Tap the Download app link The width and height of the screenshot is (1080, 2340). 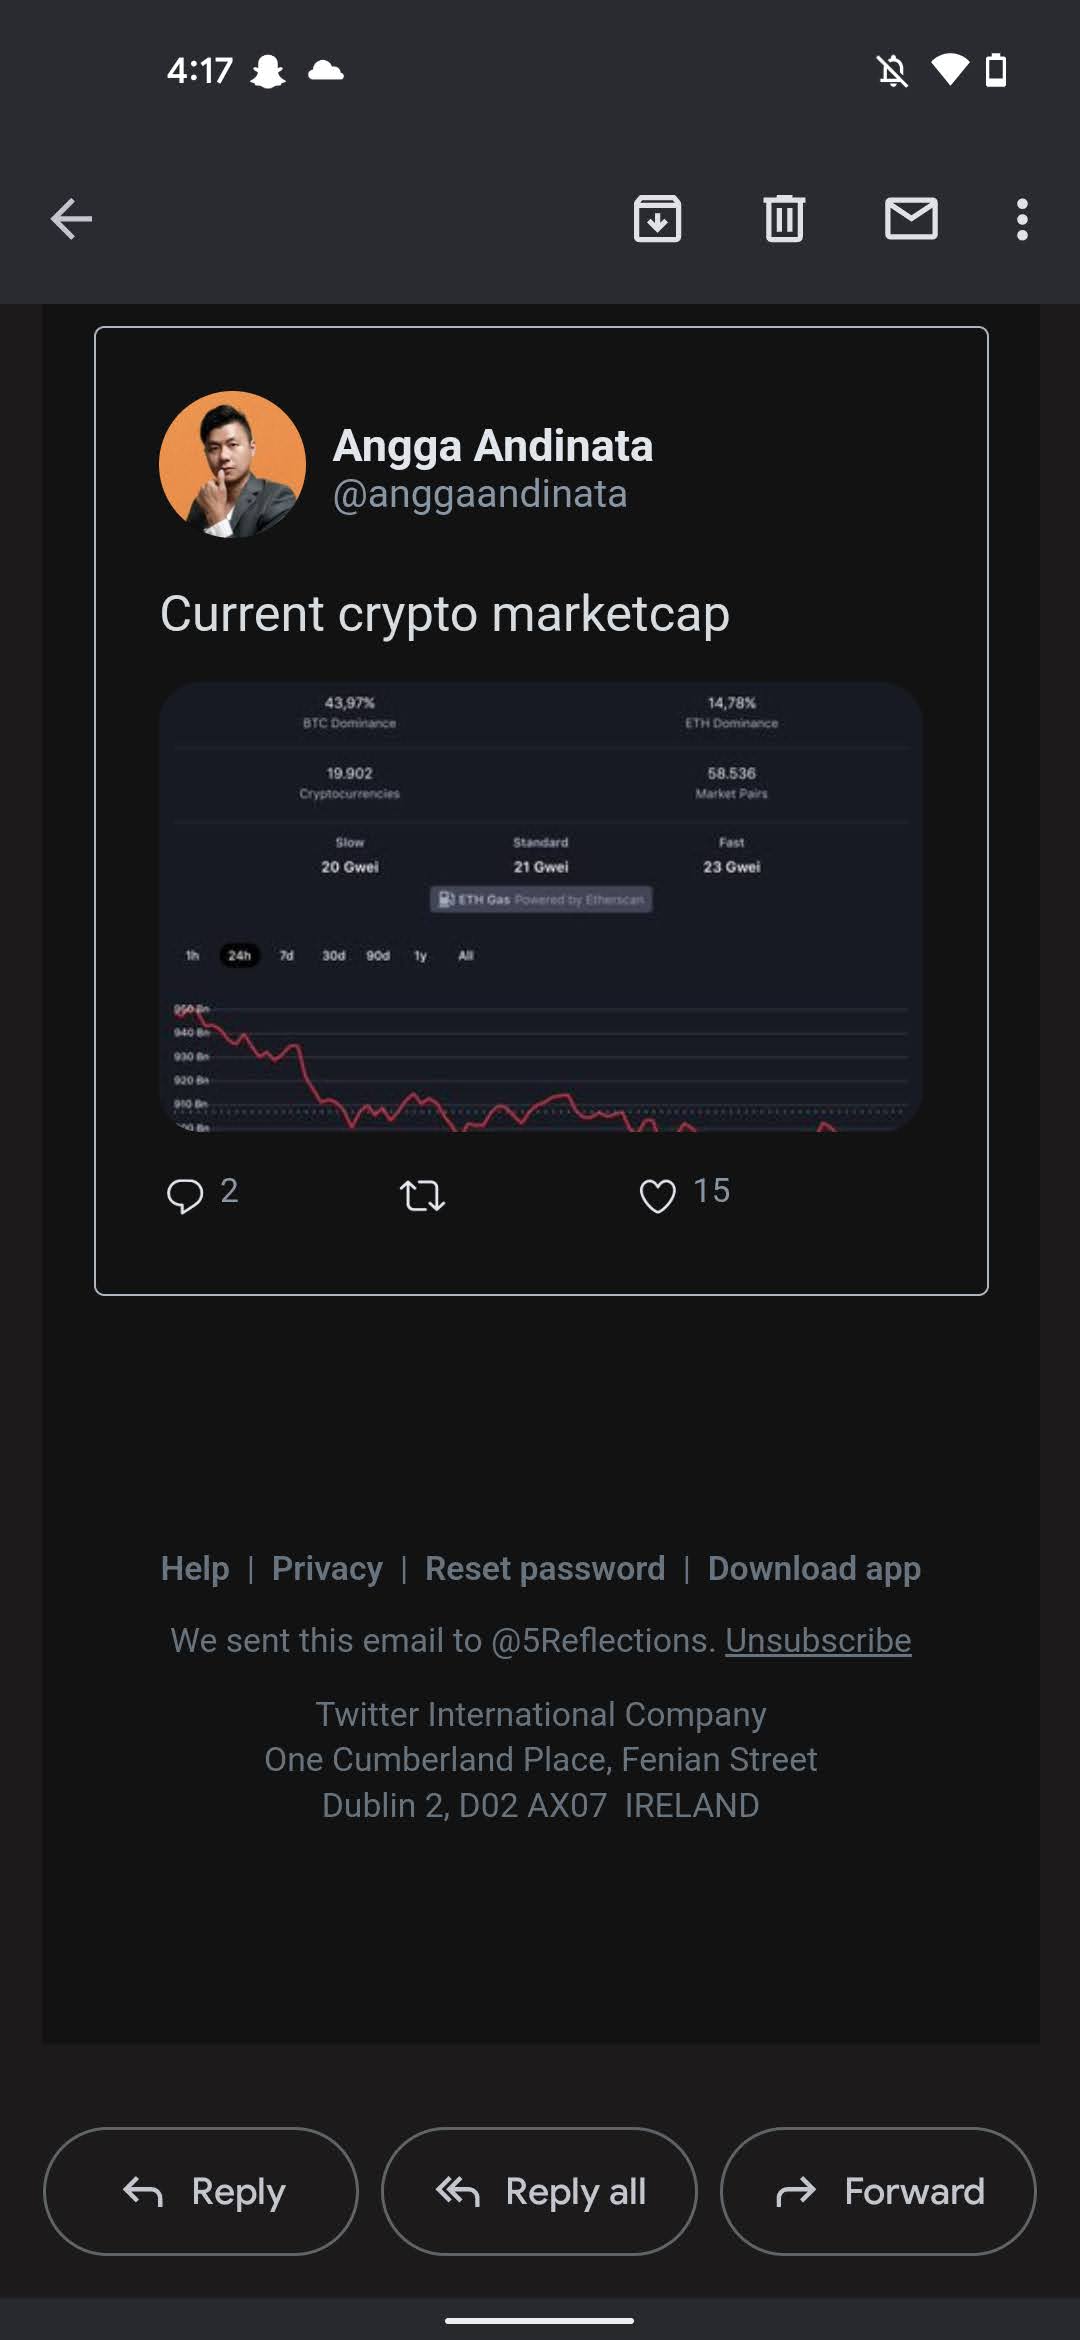[814, 1568]
